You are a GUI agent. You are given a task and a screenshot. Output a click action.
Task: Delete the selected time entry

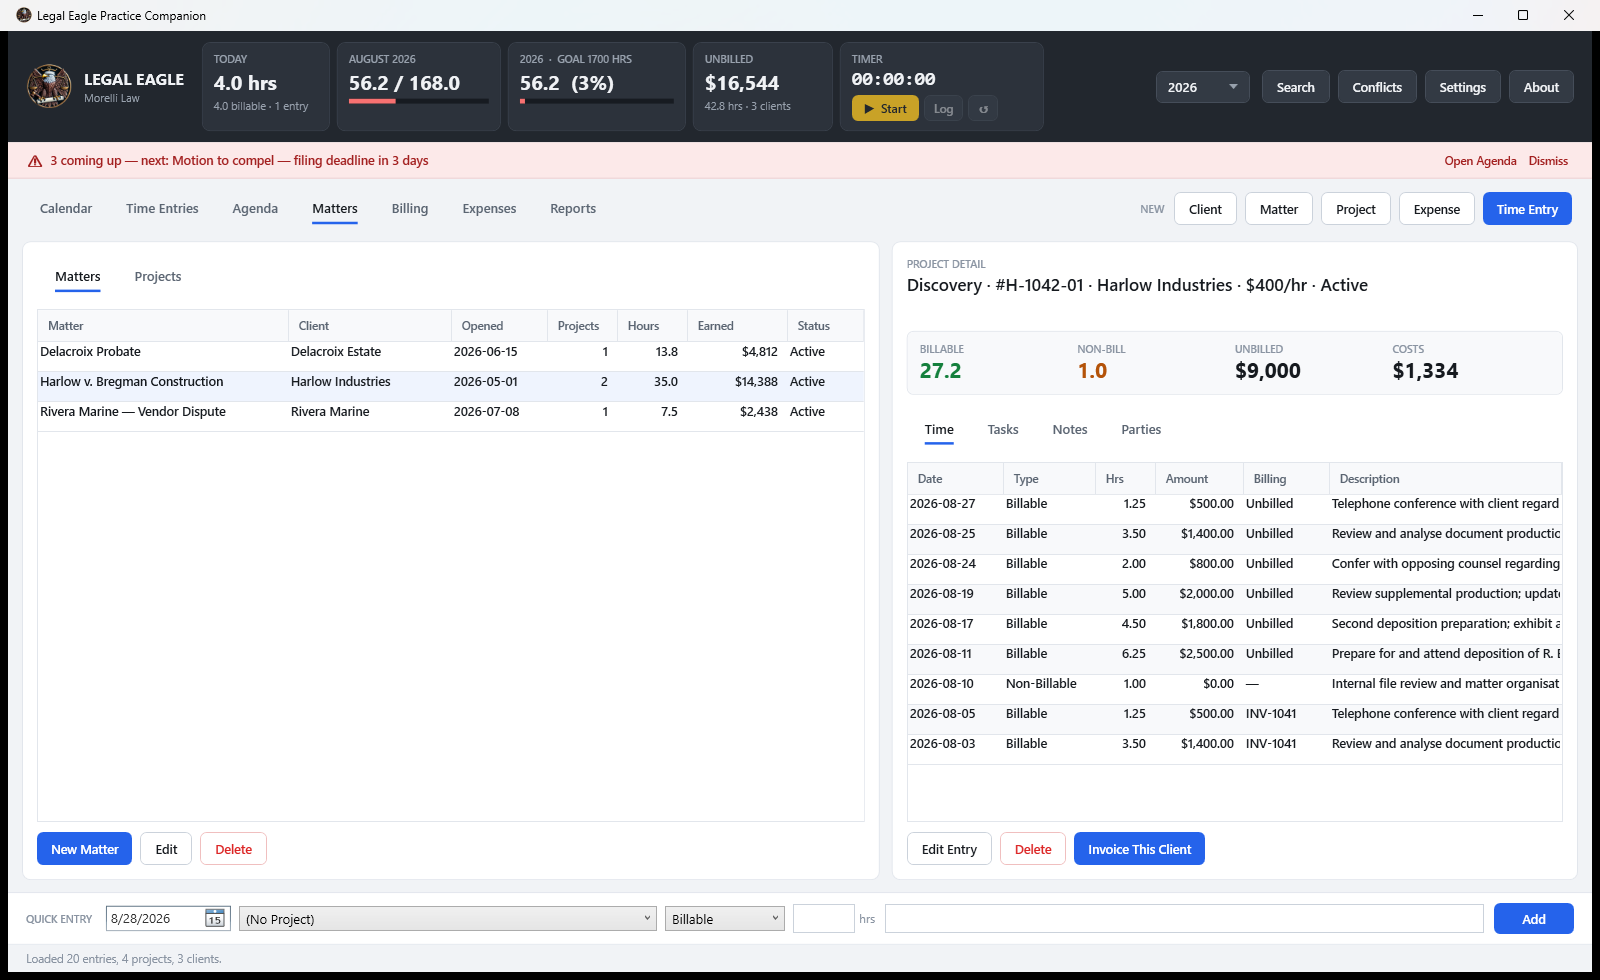coord(1033,849)
